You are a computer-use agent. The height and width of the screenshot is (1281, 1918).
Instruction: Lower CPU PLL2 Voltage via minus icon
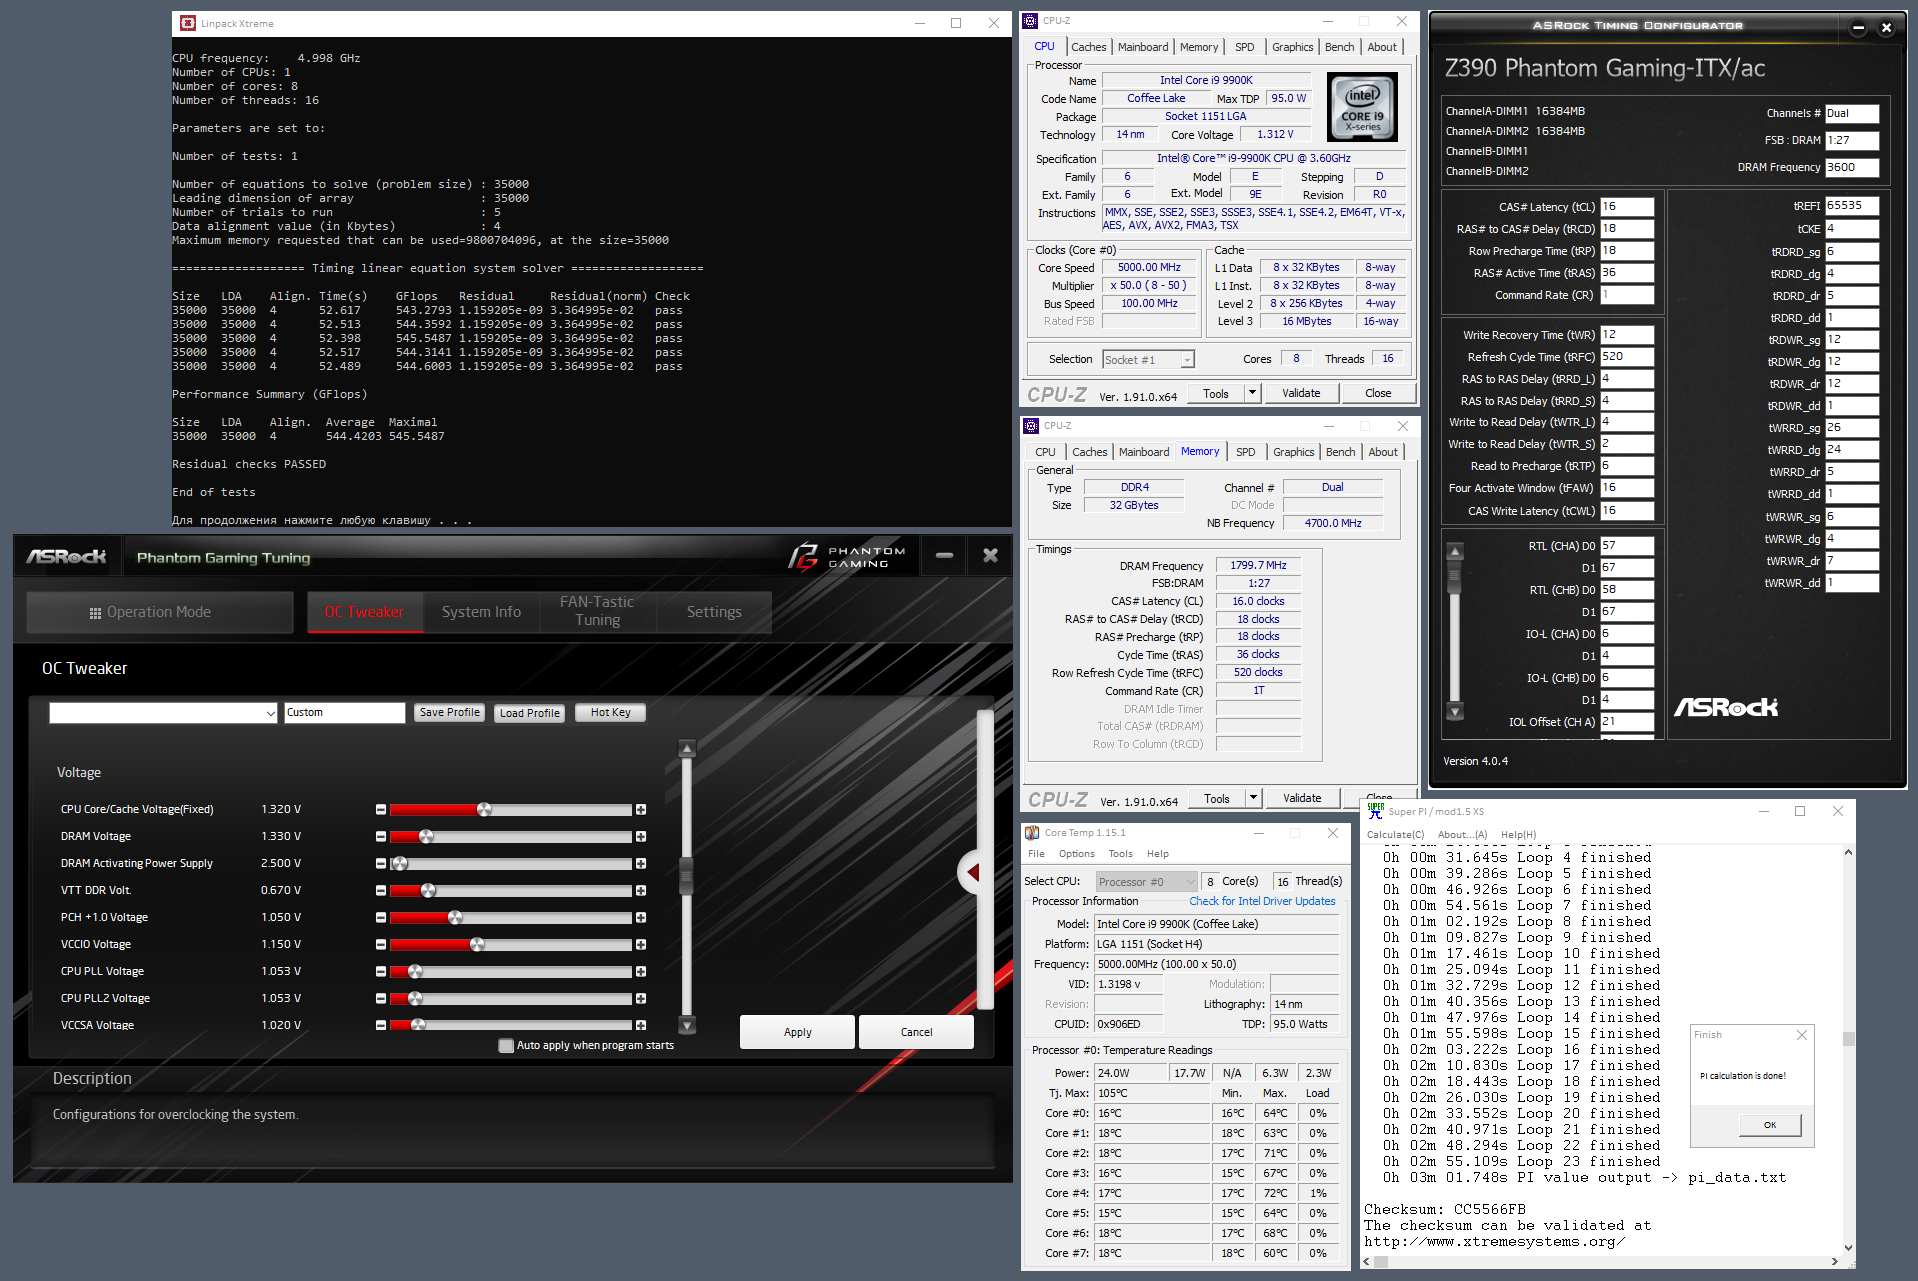(x=380, y=998)
